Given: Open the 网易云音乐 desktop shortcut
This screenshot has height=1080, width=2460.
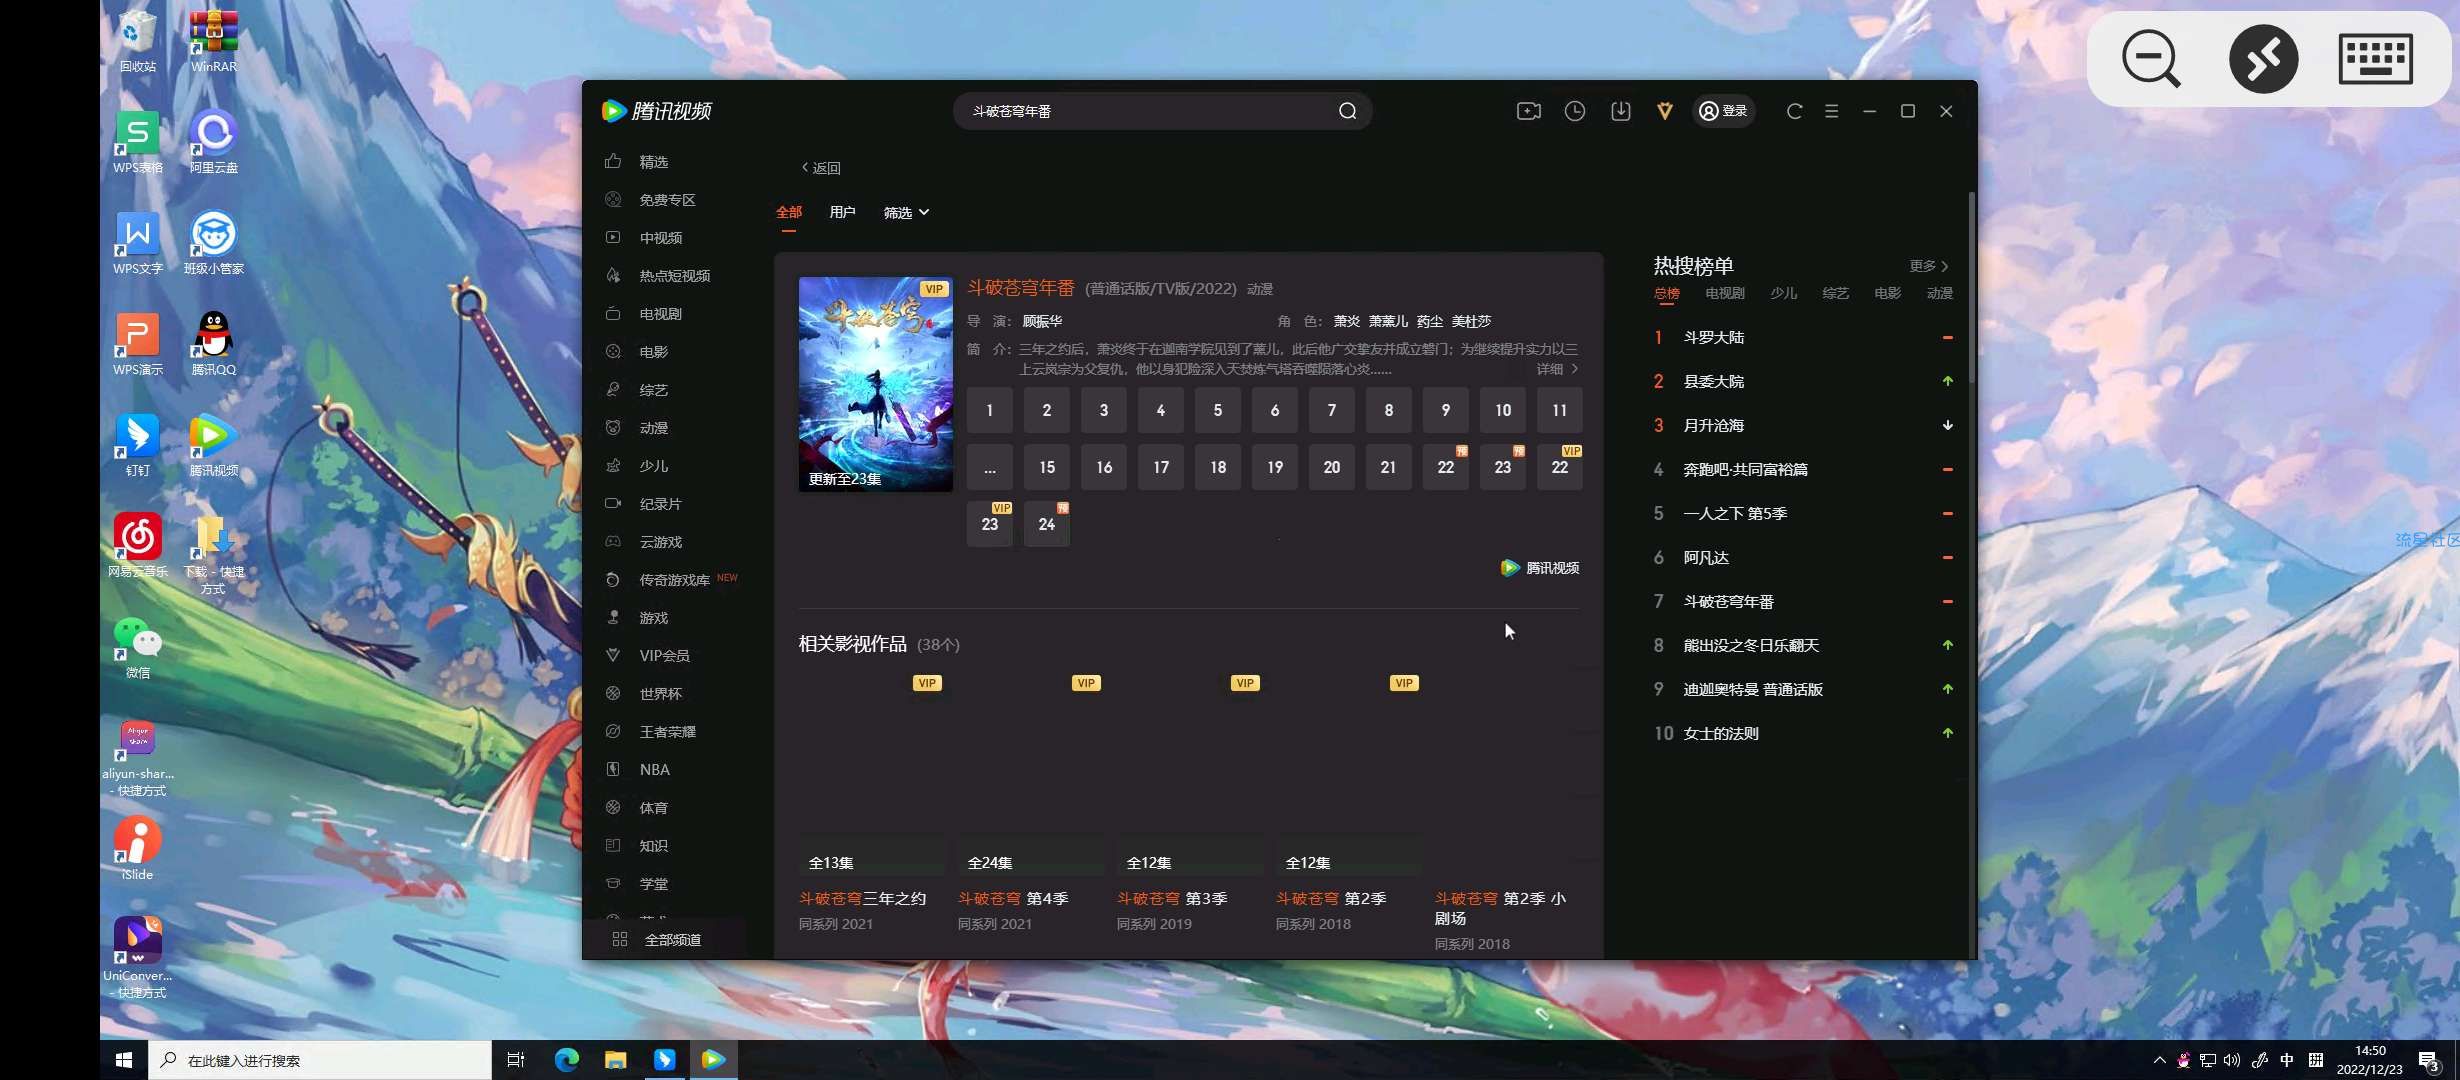Looking at the screenshot, I should tap(137, 545).
